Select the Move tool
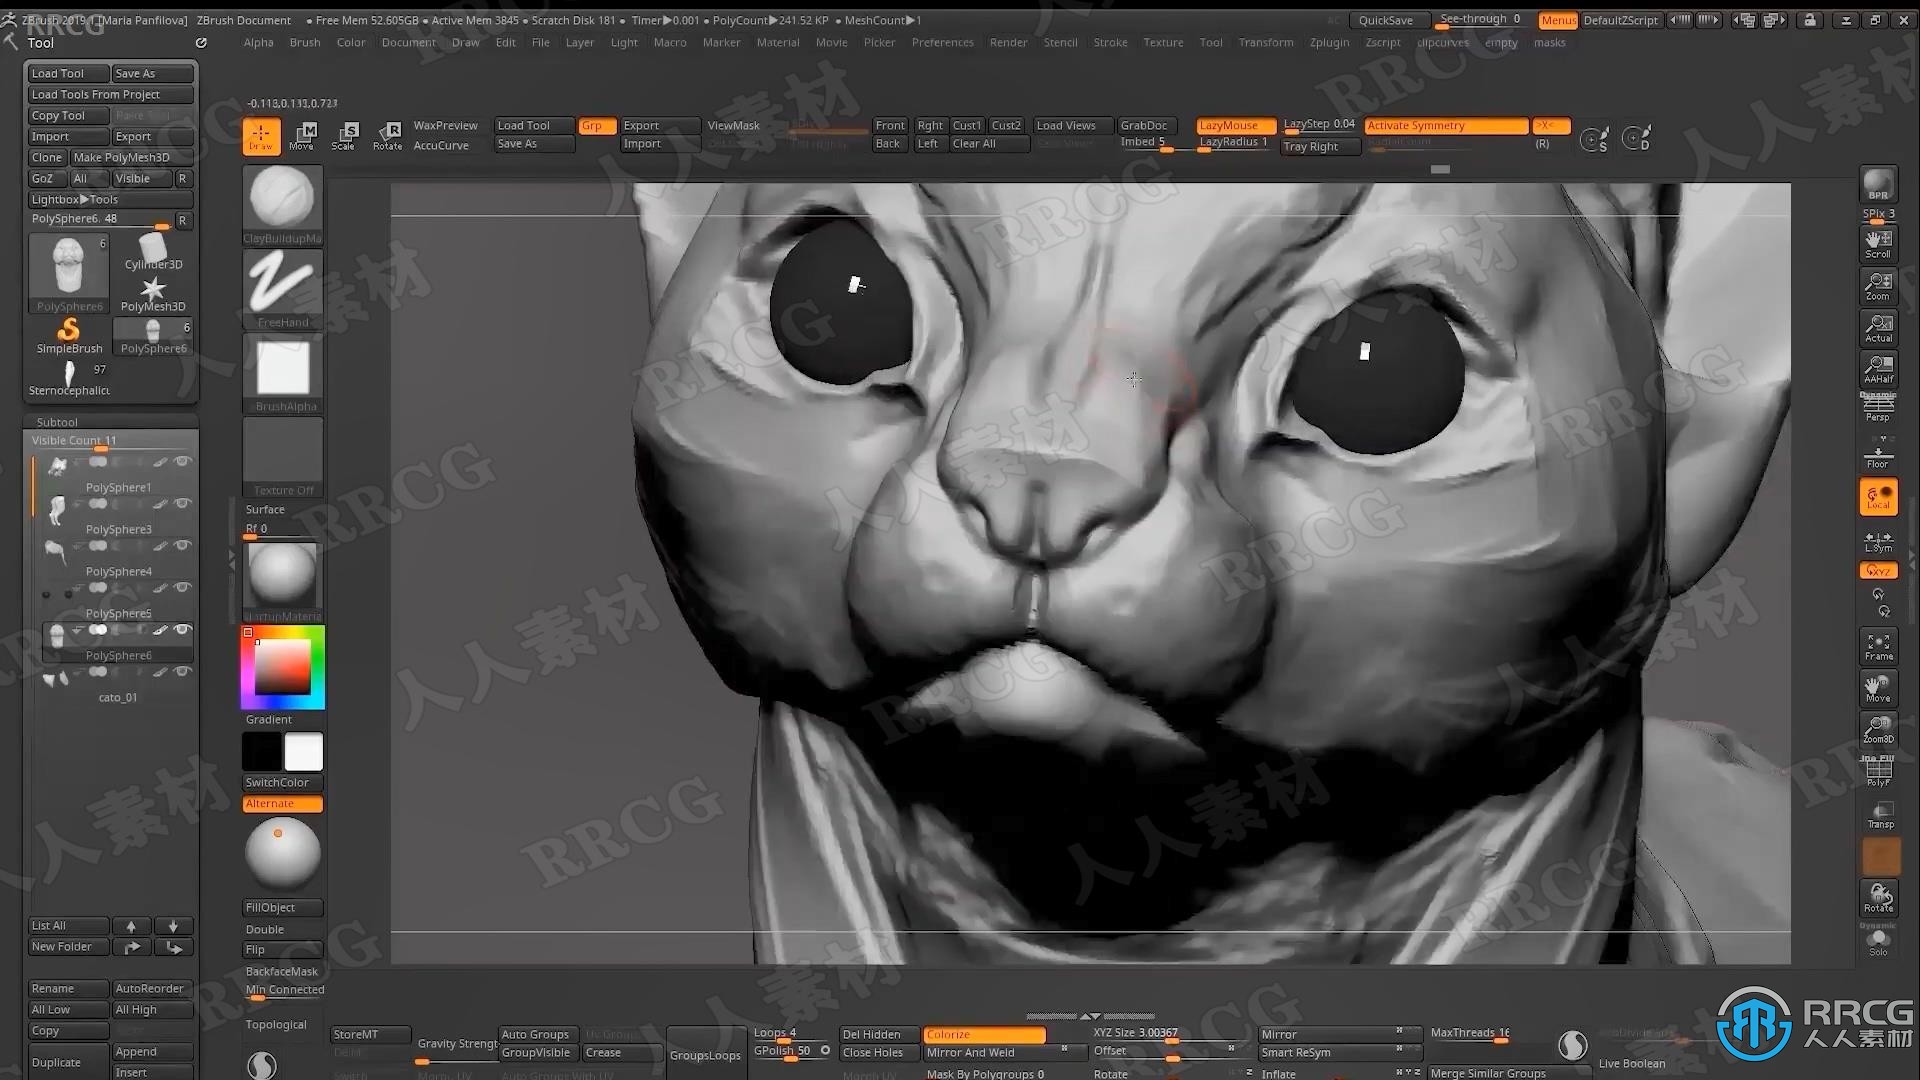Image resolution: width=1920 pixels, height=1080 pixels. point(301,133)
